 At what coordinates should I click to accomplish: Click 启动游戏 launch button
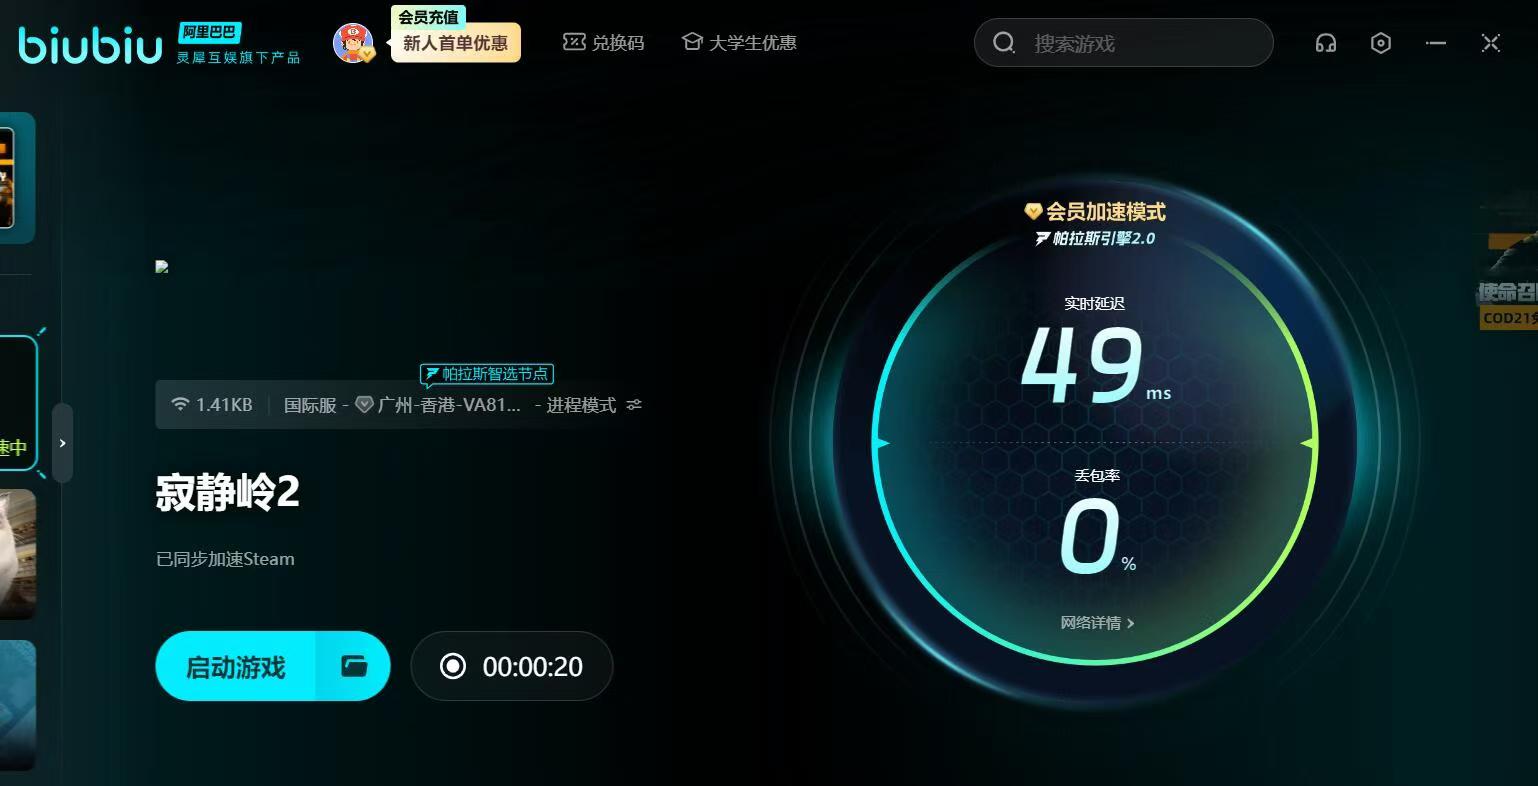pyautogui.click(x=236, y=666)
